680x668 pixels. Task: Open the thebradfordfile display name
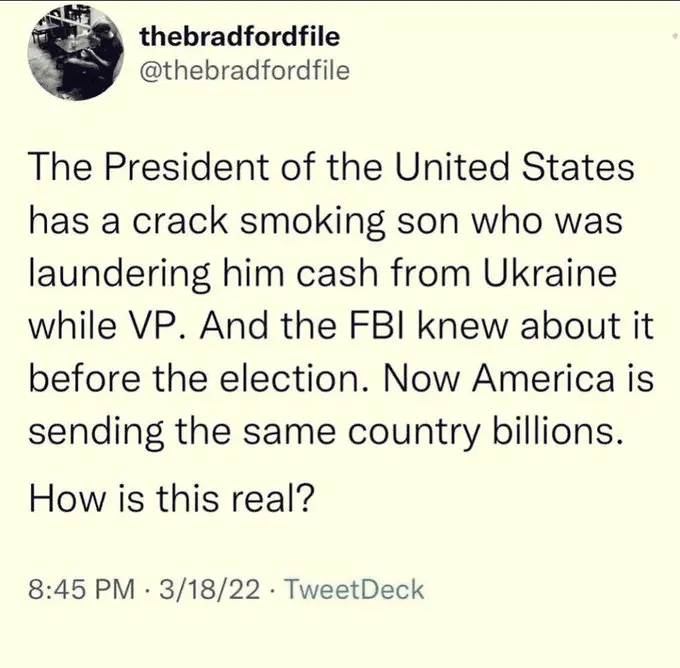pos(240,38)
